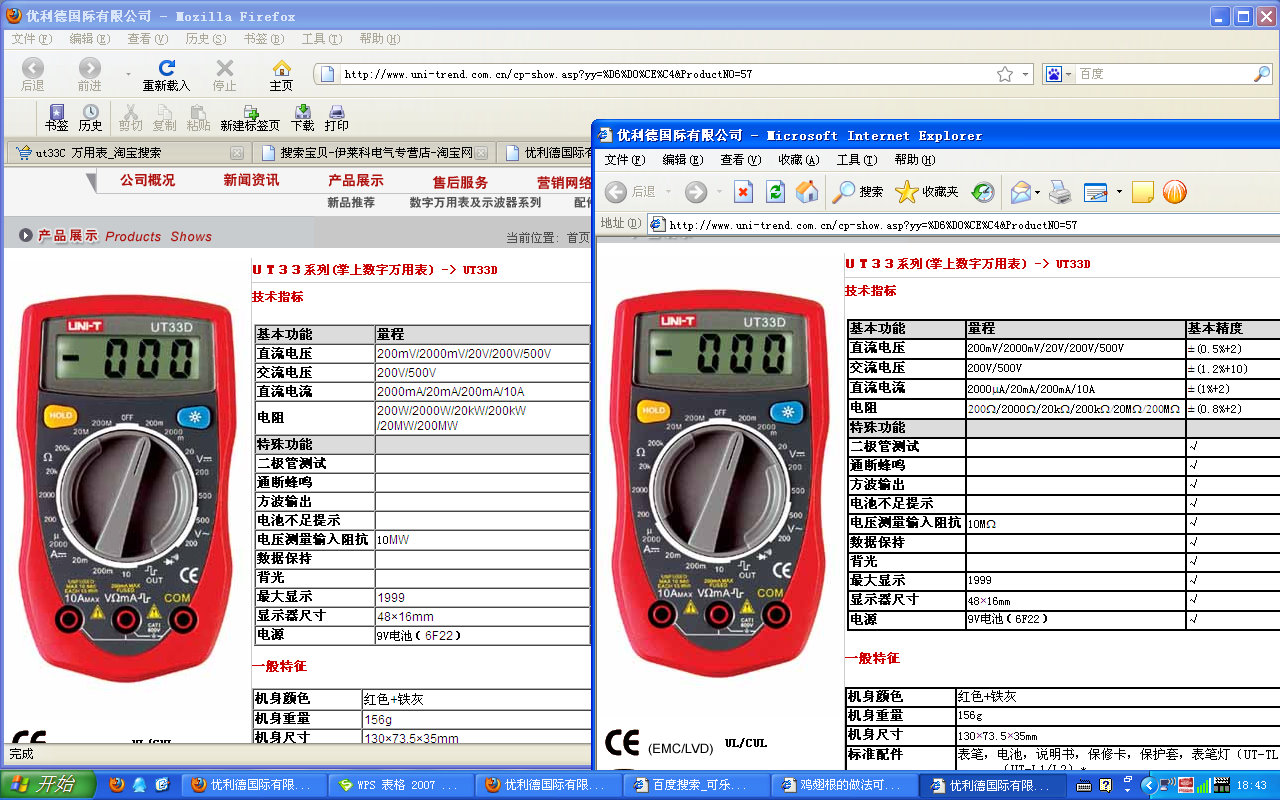Click IE orange globe toolbar icon
Screen dimensions: 1280x800
tap(1175, 192)
